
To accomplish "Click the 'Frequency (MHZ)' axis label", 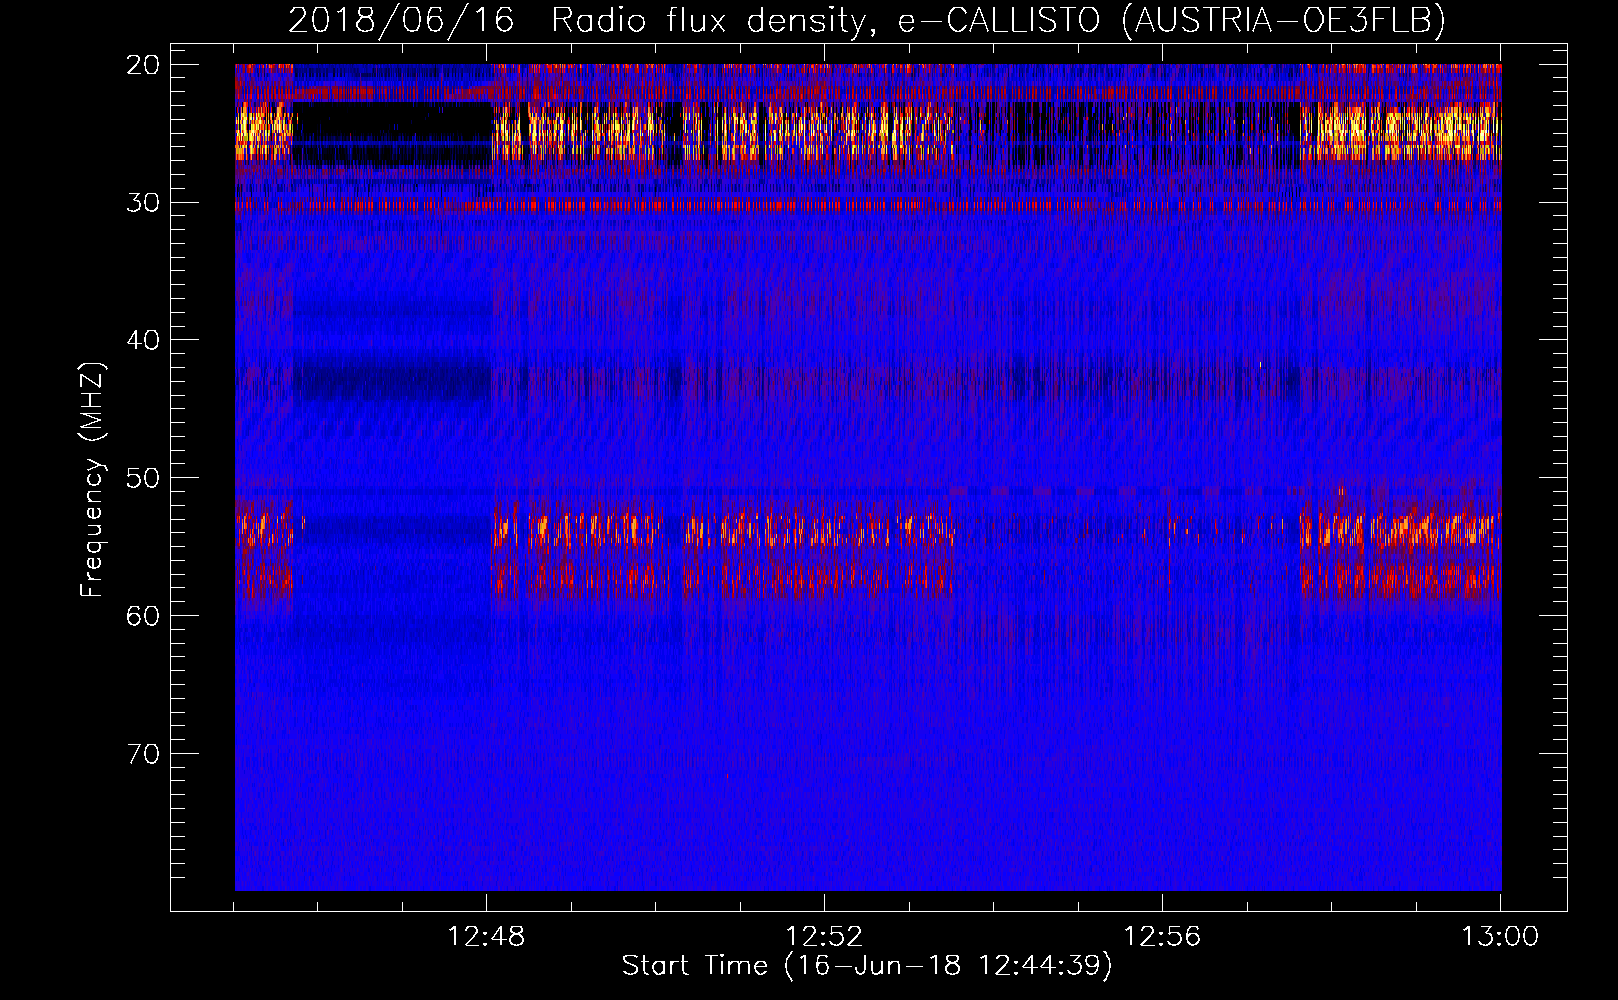I will 92,480.
